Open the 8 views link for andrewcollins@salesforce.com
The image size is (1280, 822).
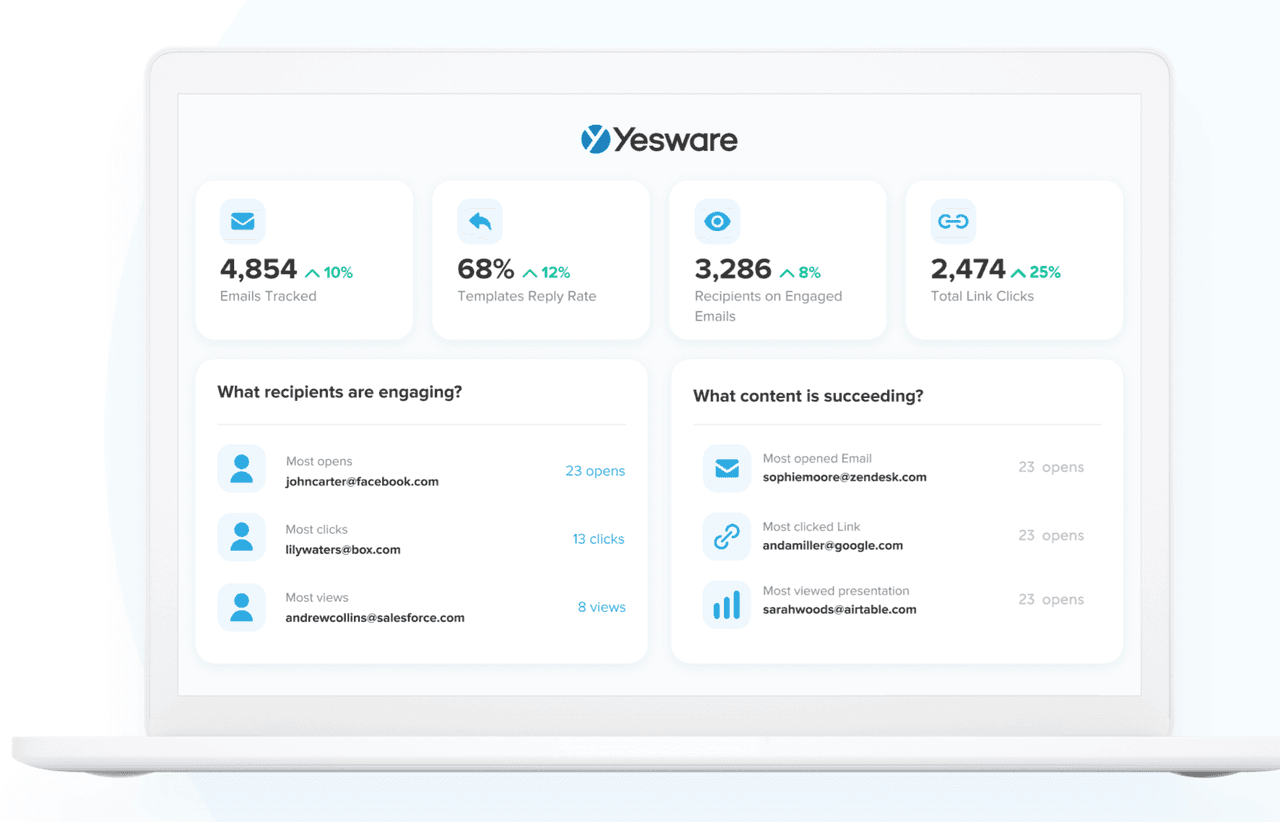pyautogui.click(x=601, y=606)
